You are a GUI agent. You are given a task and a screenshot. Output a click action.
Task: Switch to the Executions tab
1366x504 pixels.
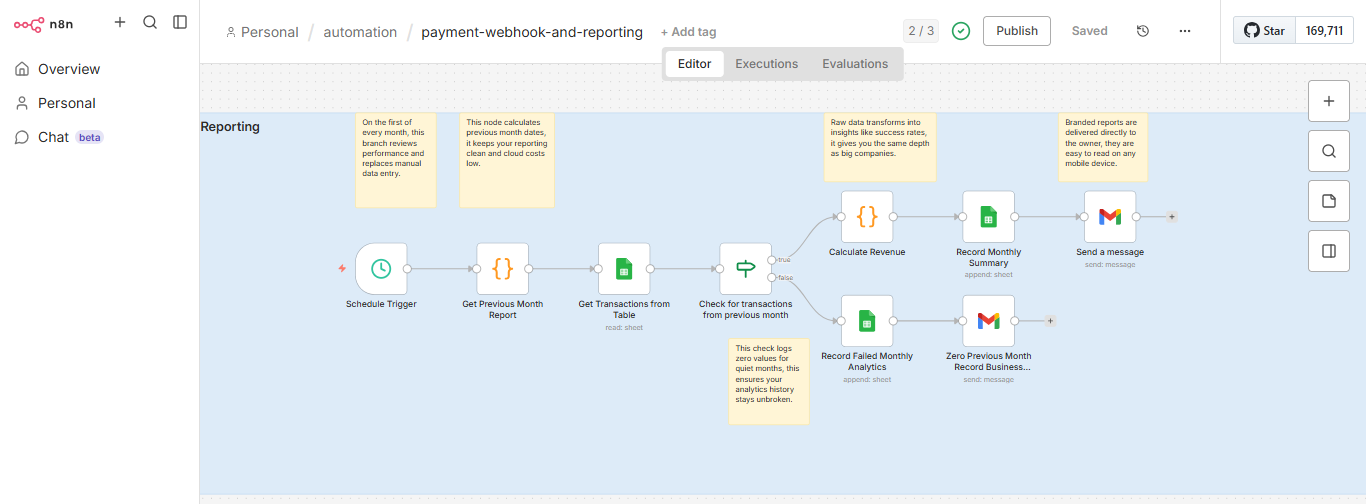click(766, 64)
